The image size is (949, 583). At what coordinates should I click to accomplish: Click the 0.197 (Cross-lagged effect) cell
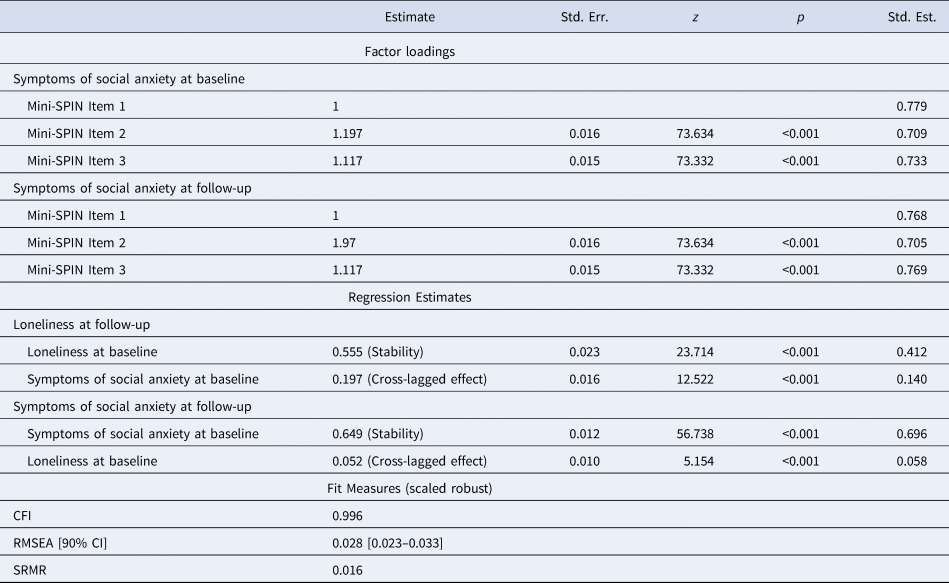click(x=409, y=379)
